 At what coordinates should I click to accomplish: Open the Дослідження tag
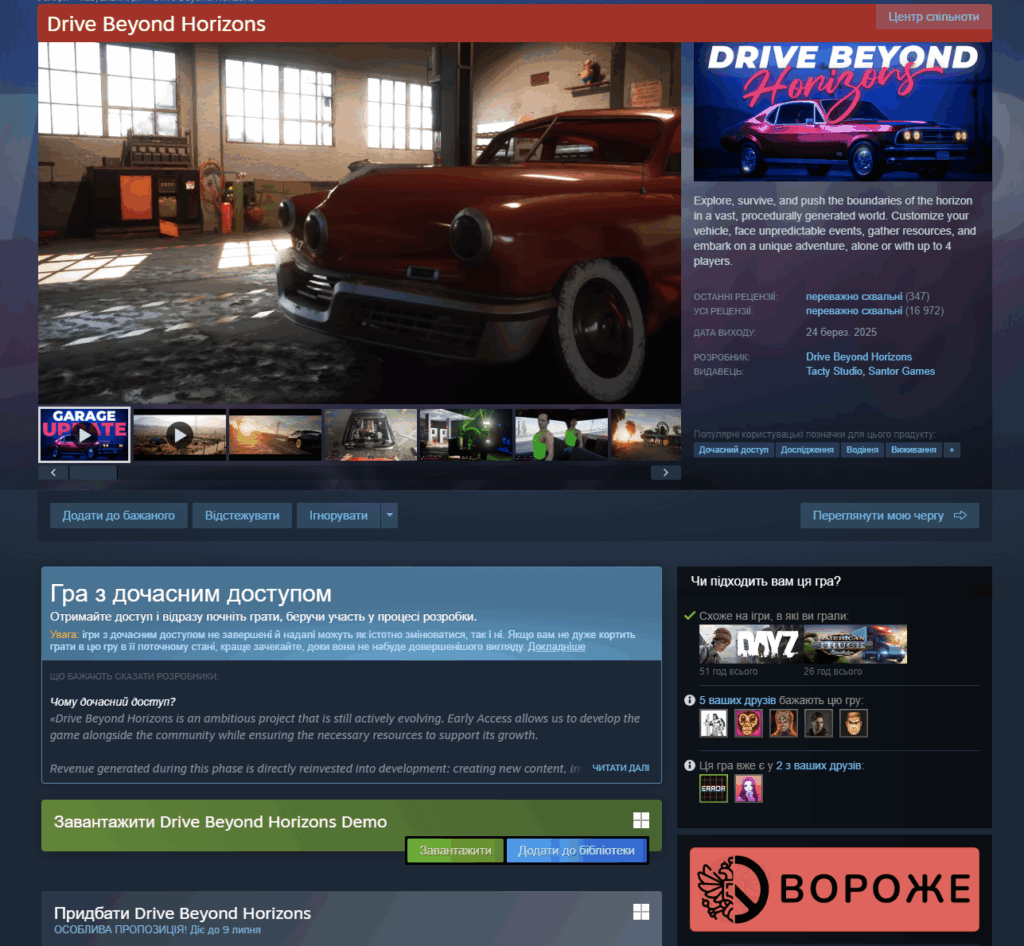(807, 450)
